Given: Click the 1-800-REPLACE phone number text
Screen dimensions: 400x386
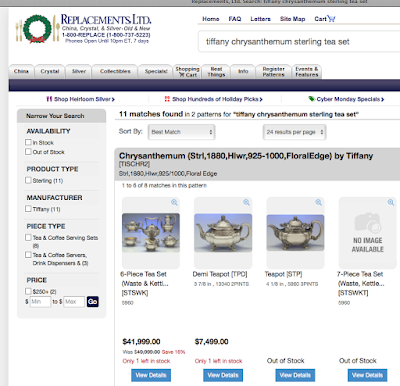Looking at the screenshot, I should 106,35.
